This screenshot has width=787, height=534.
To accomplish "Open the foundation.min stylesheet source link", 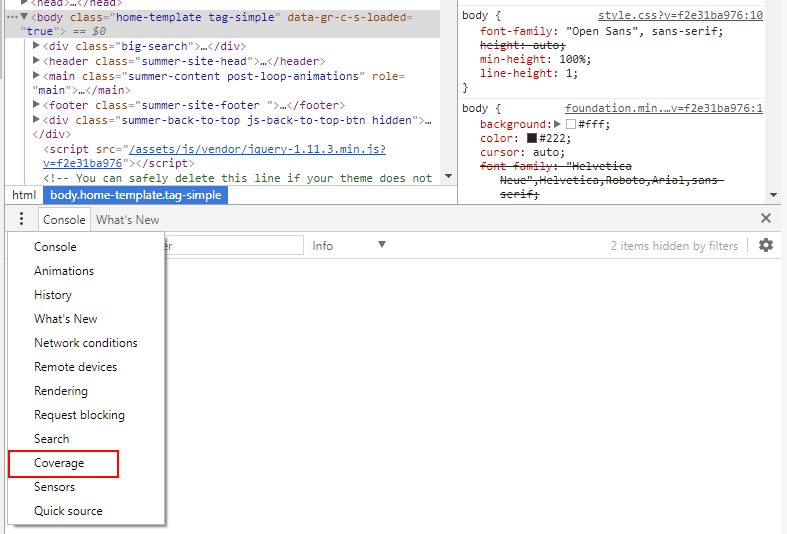I will click(x=664, y=108).
